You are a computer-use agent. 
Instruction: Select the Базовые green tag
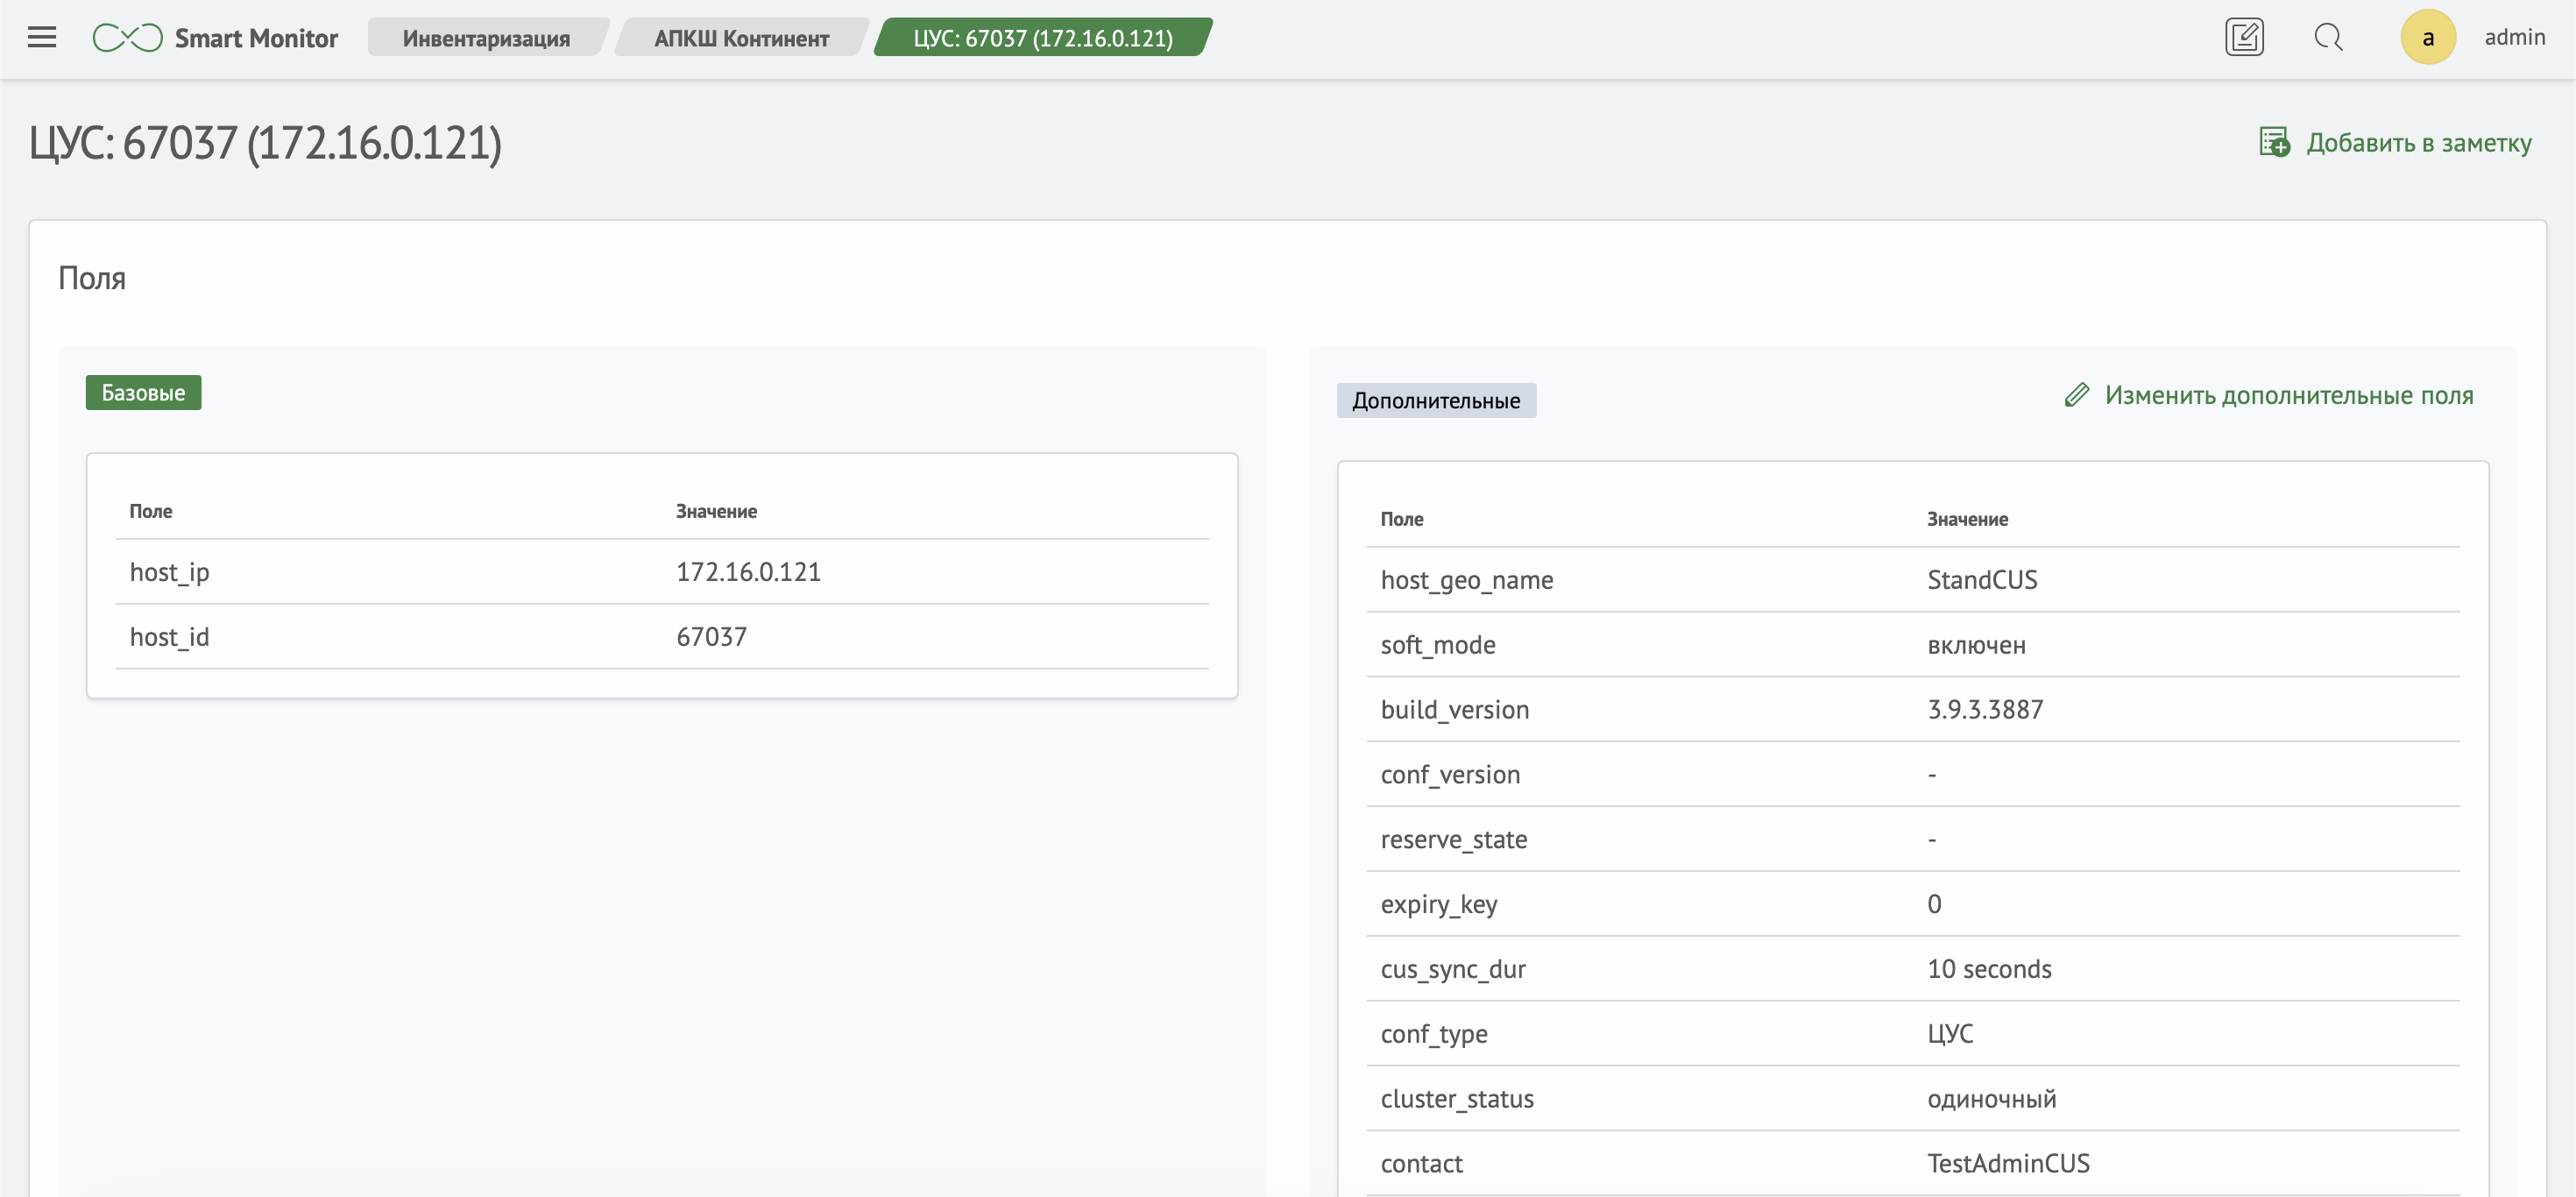(143, 392)
